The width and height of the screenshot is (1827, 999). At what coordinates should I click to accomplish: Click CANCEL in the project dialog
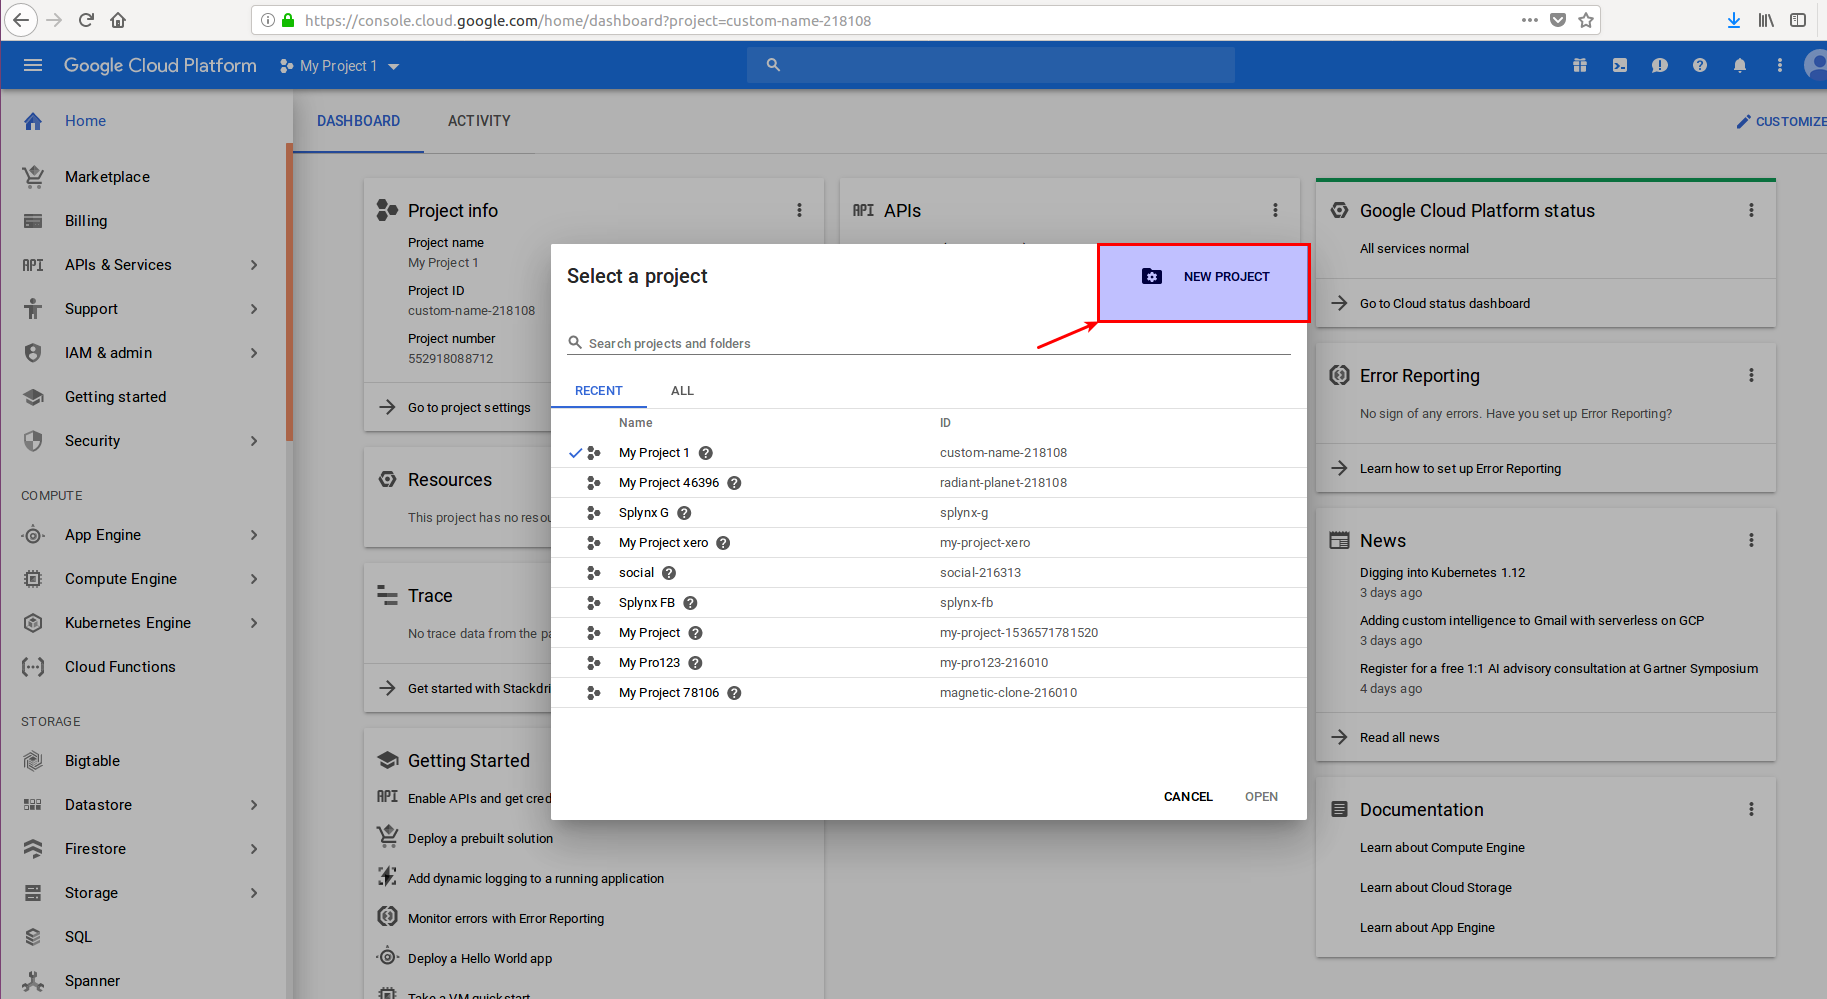1188,797
